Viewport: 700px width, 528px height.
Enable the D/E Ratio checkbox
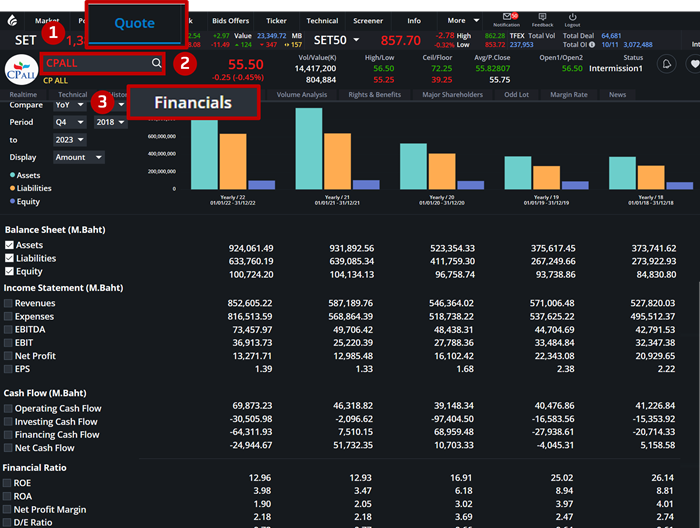pos(7,522)
